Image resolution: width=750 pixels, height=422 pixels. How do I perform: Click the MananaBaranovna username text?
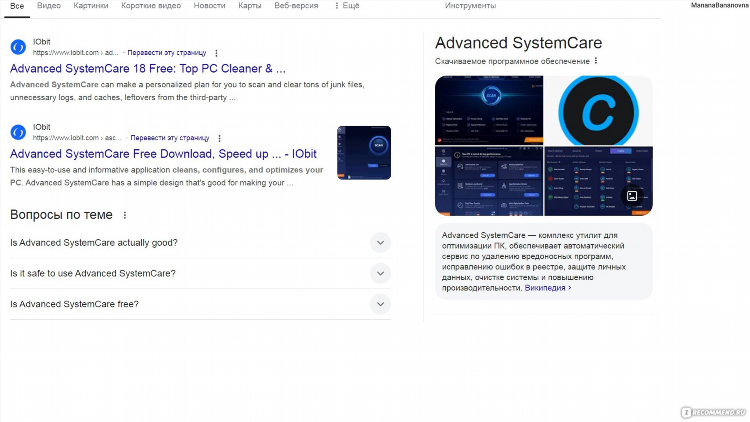pos(719,5)
